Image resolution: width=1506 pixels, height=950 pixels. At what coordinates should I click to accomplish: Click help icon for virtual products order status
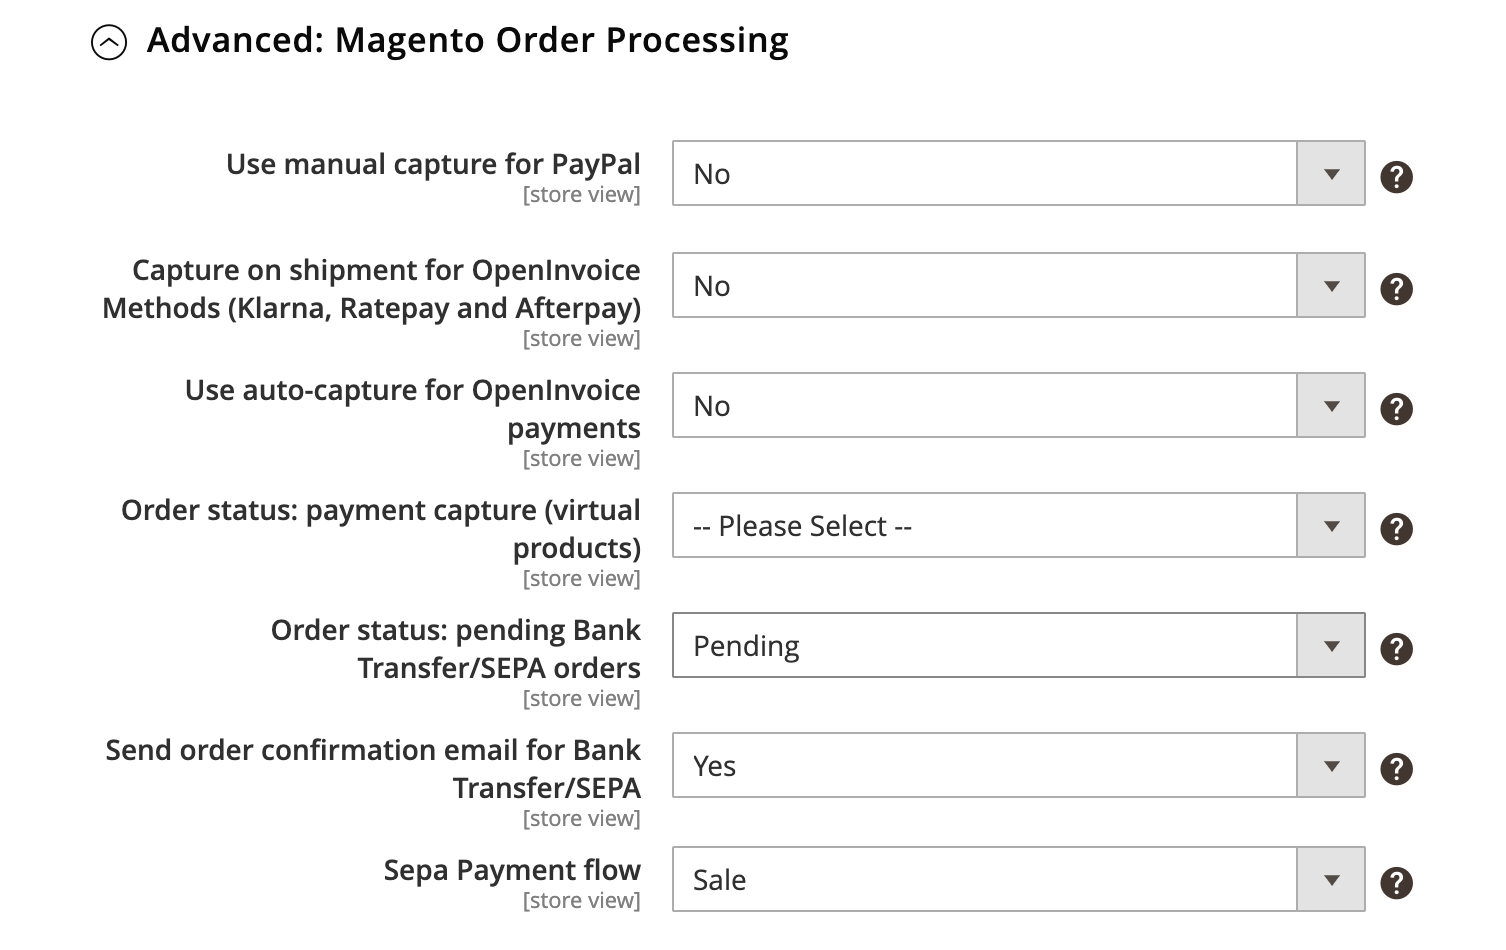[x=1396, y=528]
